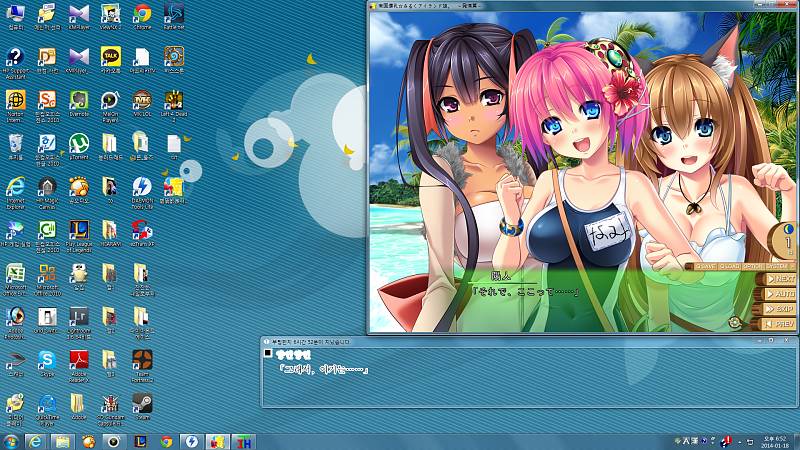Launch Skype from the desktop
Screen dimensions: 800x450
click(46, 359)
